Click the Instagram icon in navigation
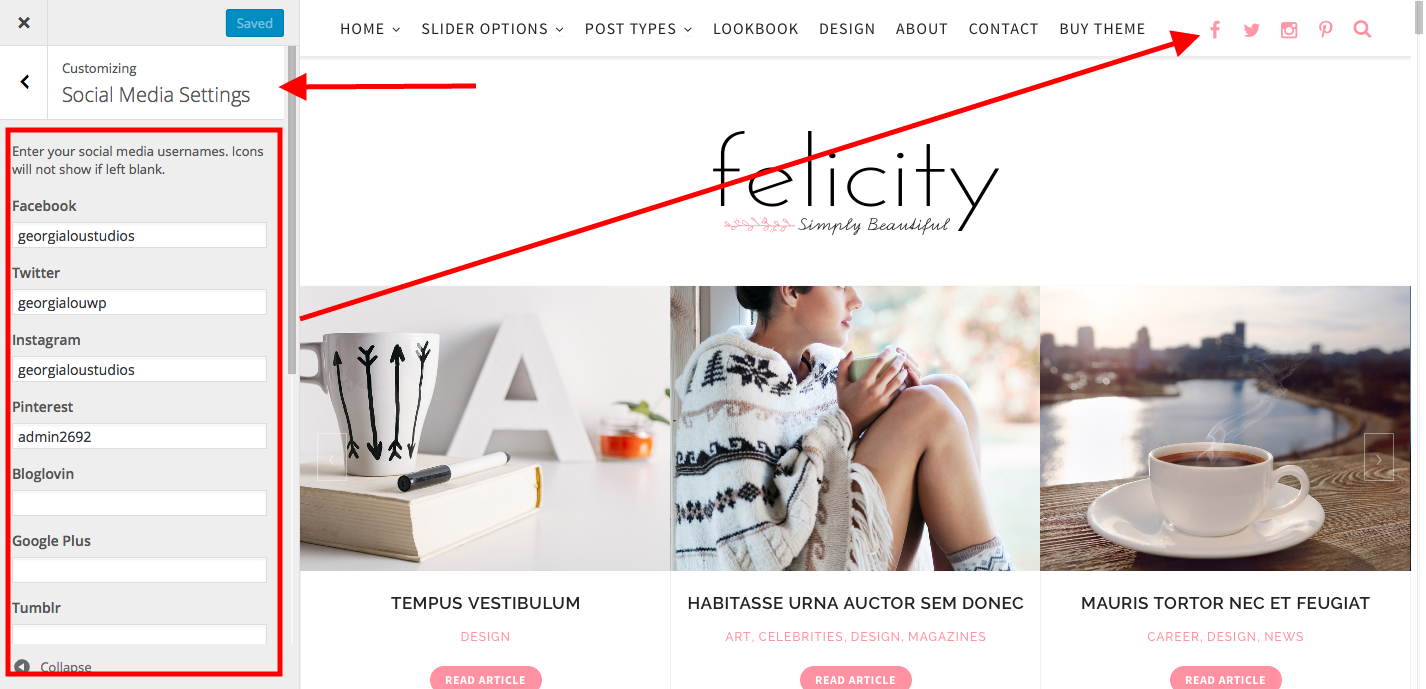 click(x=1289, y=30)
